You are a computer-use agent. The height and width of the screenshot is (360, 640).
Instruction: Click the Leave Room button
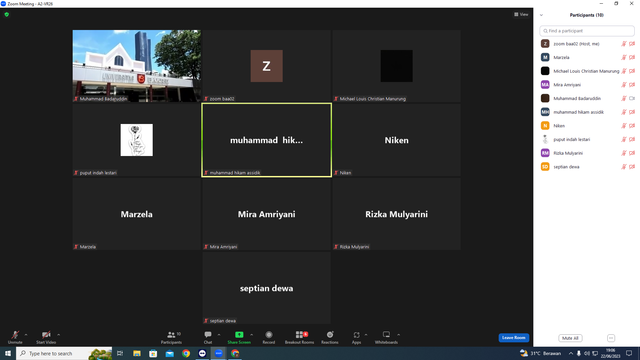pyautogui.click(x=513, y=338)
